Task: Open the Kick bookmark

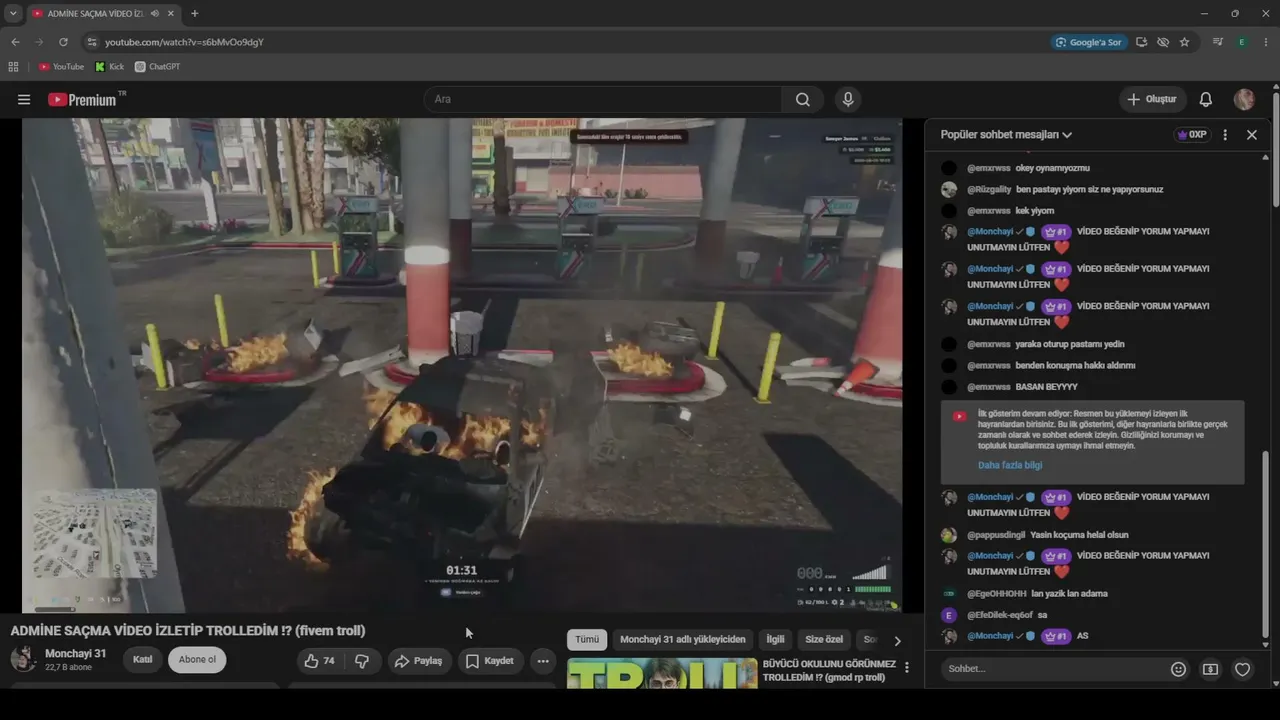Action: click(110, 67)
